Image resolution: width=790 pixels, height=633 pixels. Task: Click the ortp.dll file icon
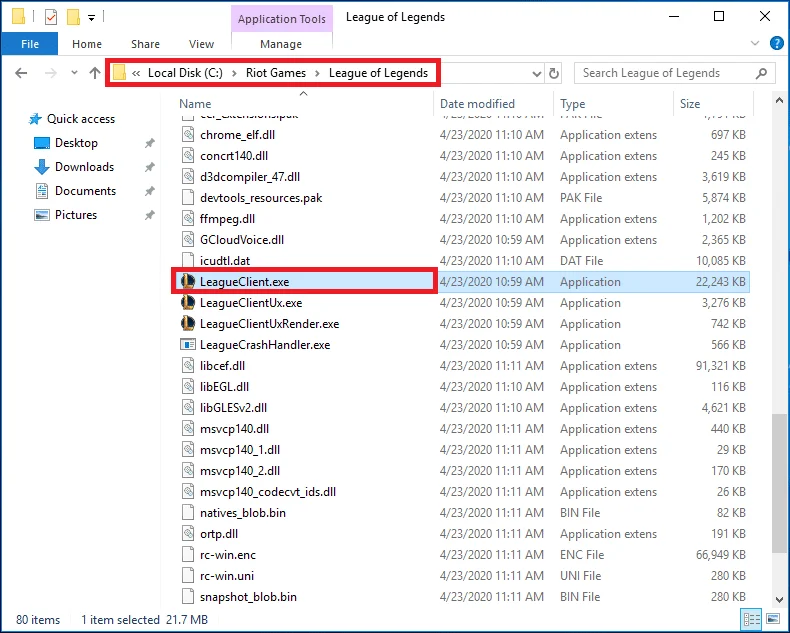pyautogui.click(x=188, y=534)
